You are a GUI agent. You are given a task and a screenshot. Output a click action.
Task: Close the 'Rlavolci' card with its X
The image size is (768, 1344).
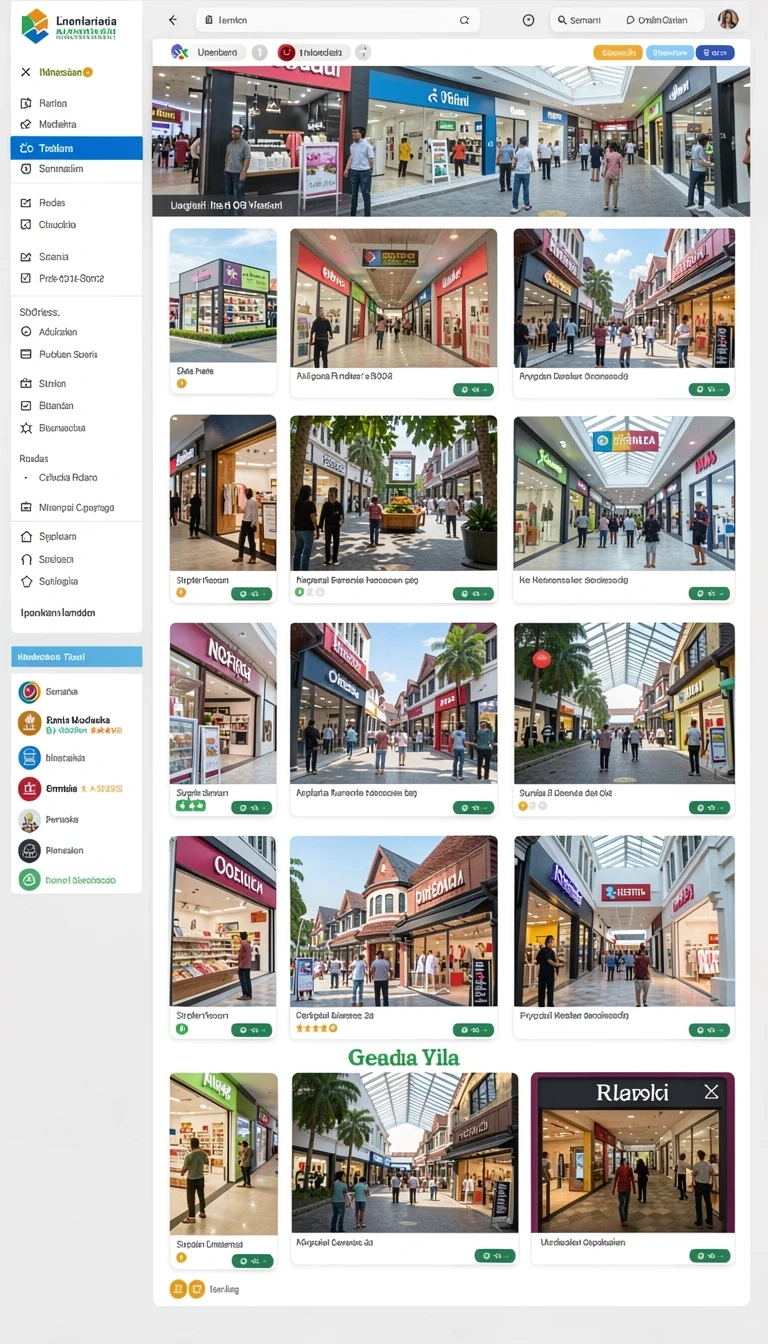coord(711,1092)
